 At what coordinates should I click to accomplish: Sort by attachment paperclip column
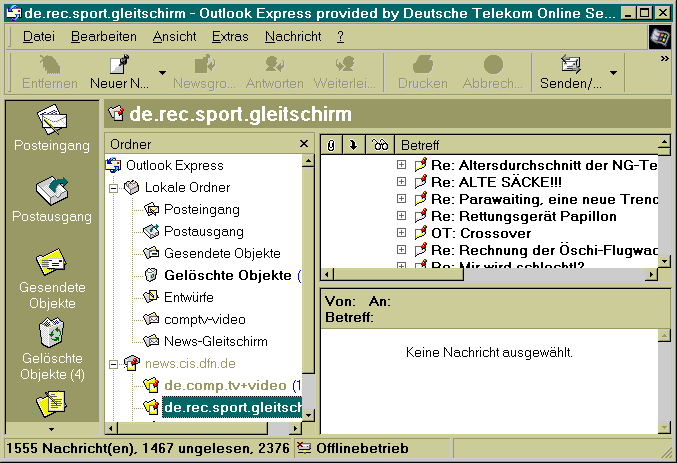pos(331,145)
